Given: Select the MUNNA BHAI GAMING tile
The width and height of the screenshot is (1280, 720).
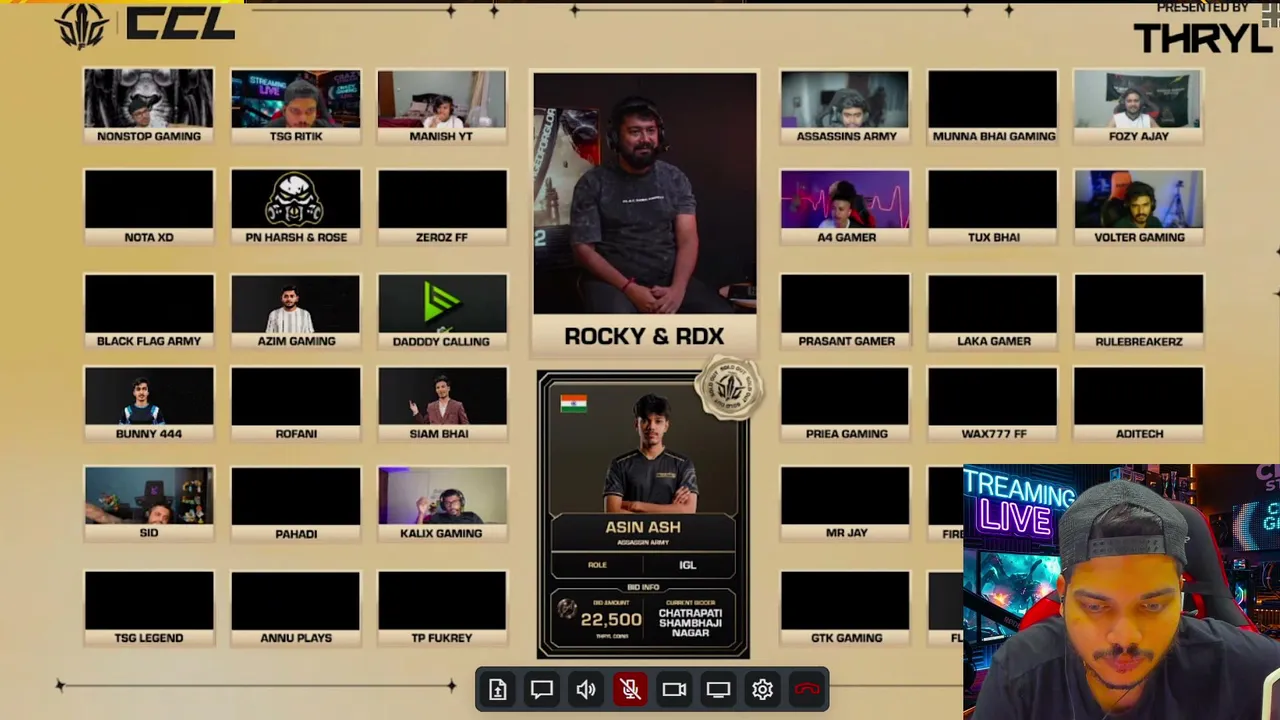Looking at the screenshot, I should [x=993, y=106].
